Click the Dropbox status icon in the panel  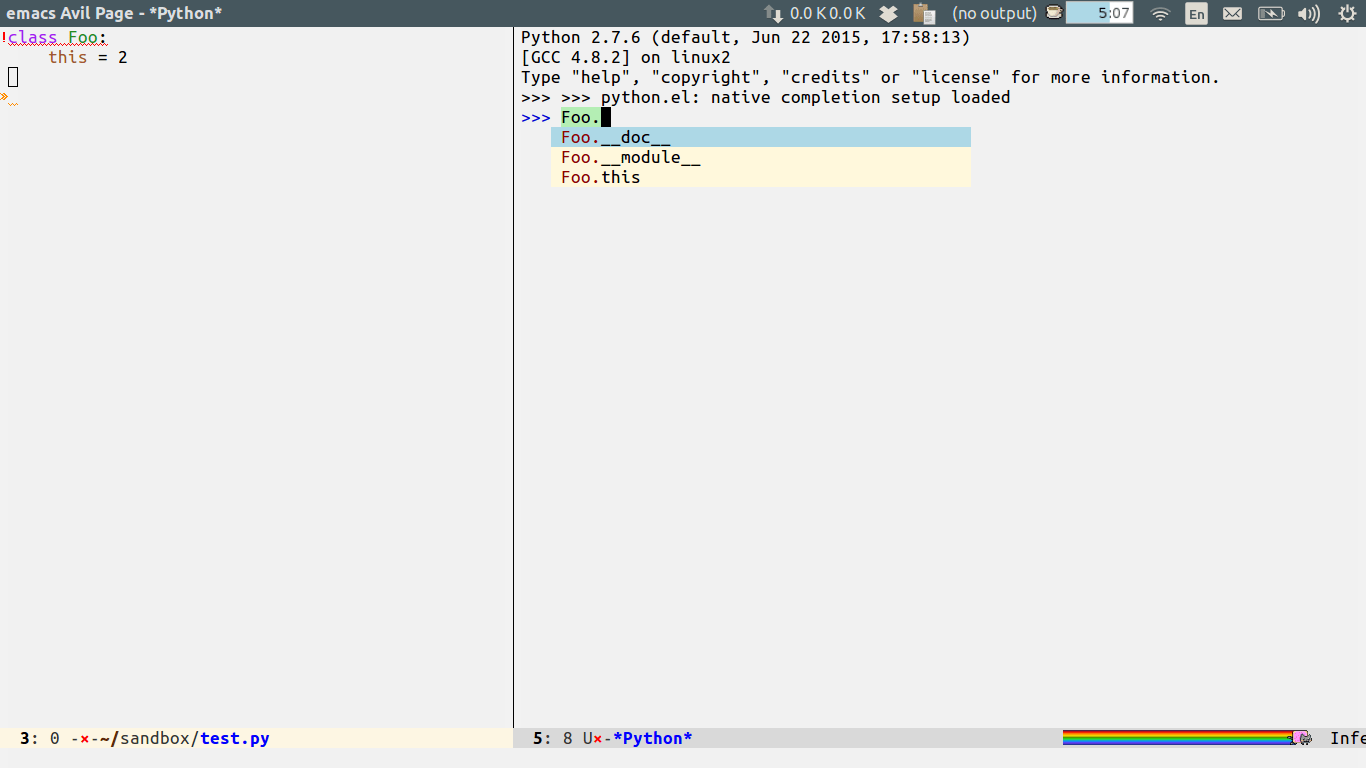click(888, 13)
